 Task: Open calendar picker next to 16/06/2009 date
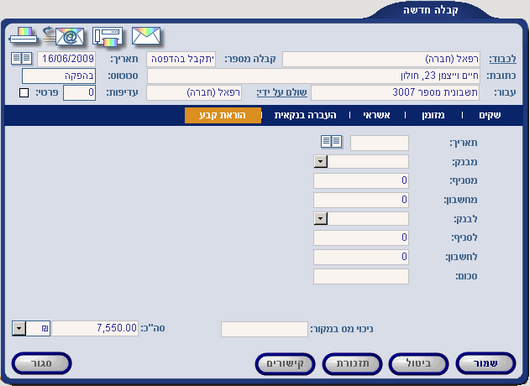21,58
